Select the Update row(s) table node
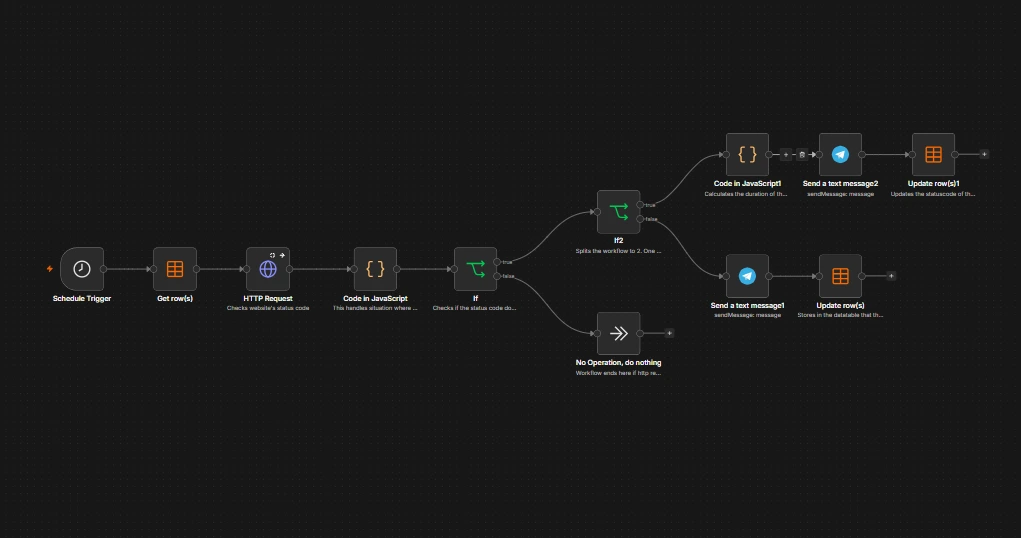 [840, 276]
